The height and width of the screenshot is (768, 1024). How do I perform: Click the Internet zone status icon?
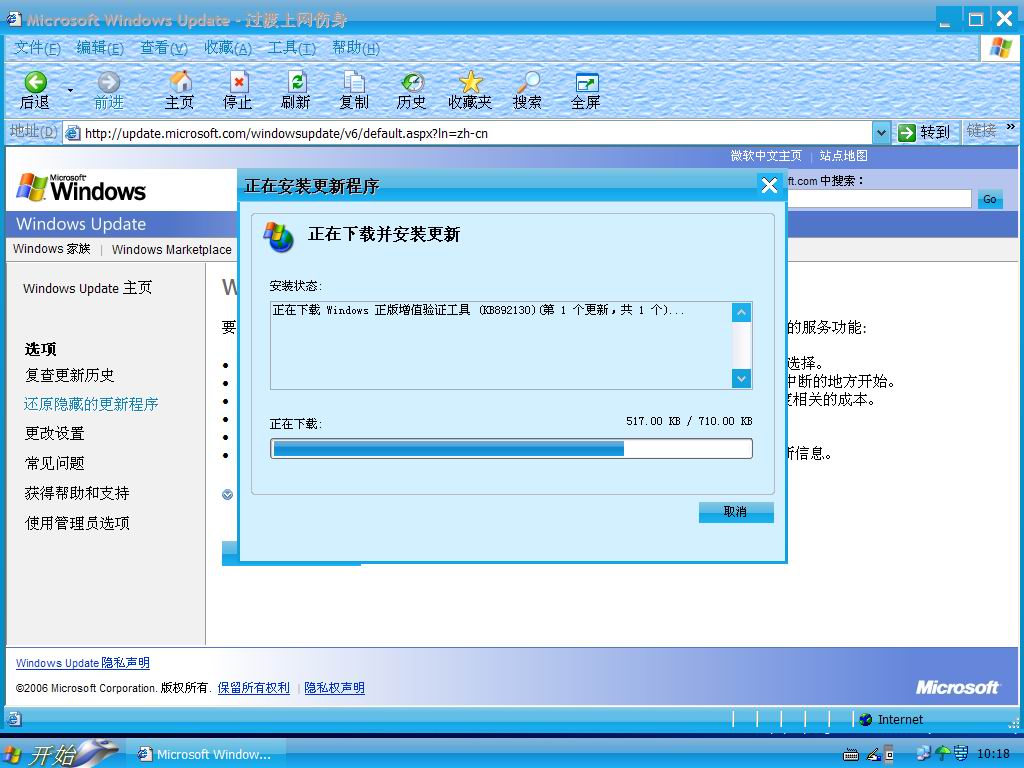pos(865,720)
